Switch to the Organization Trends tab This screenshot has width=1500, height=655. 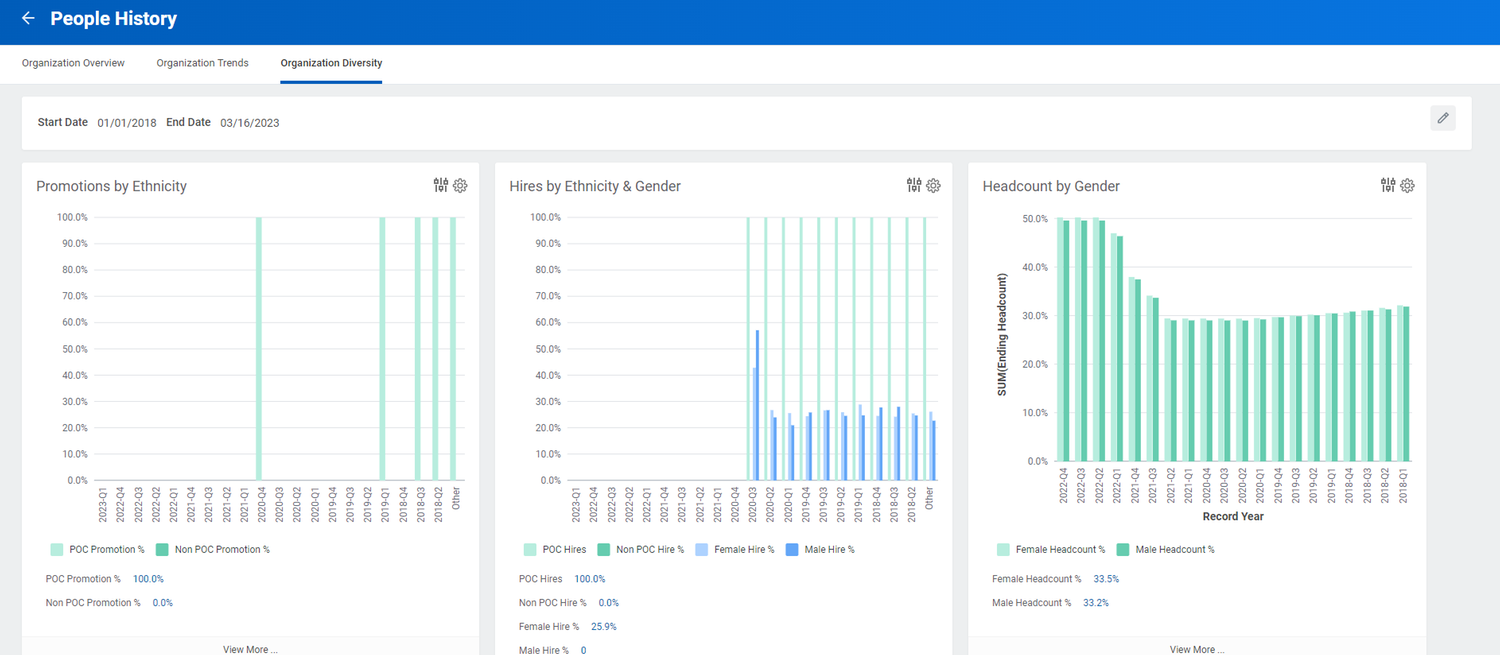(x=202, y=62)
